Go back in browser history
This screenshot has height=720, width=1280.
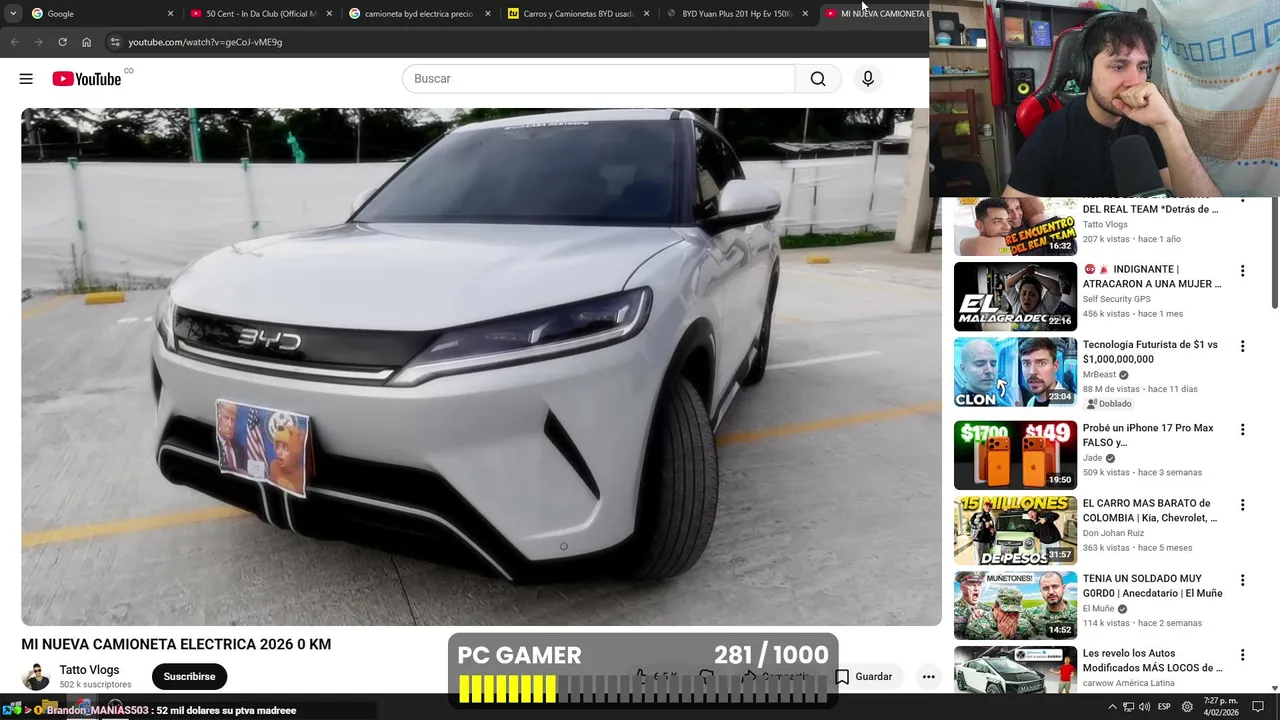pos(14,42)
